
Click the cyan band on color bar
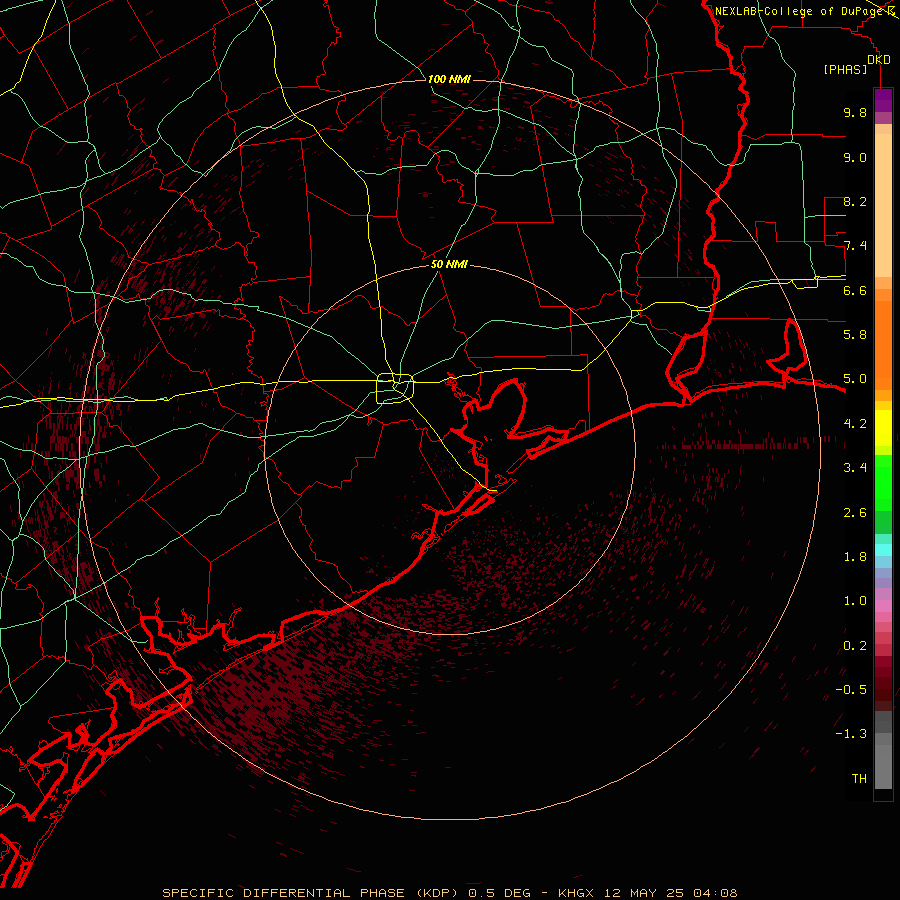883,550
